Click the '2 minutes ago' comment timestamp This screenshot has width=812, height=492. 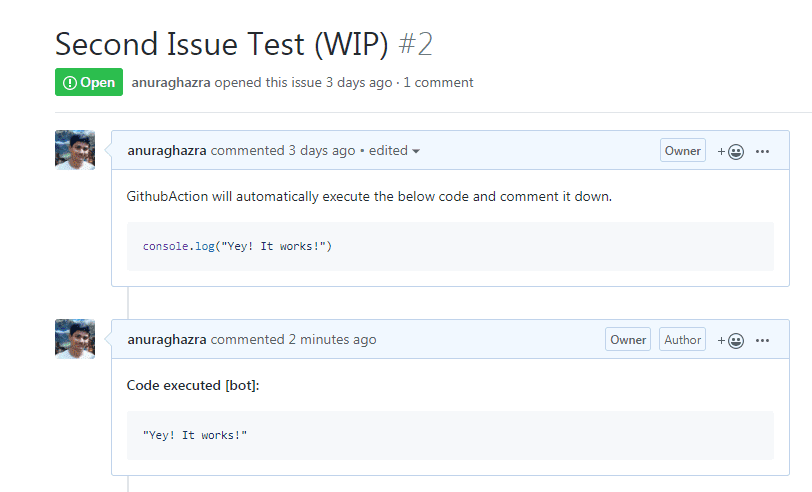[332, 340]
